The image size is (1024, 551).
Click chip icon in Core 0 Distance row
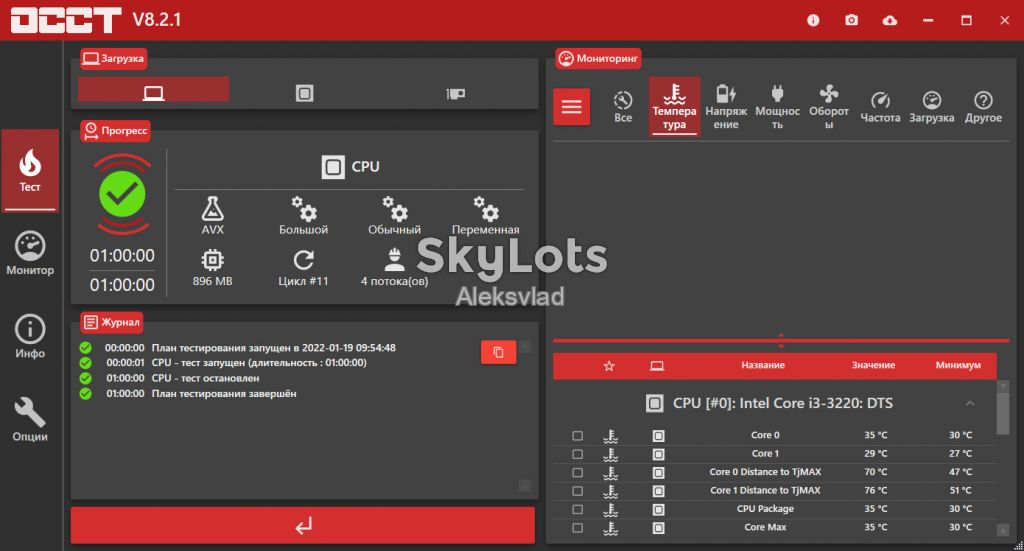658,472
